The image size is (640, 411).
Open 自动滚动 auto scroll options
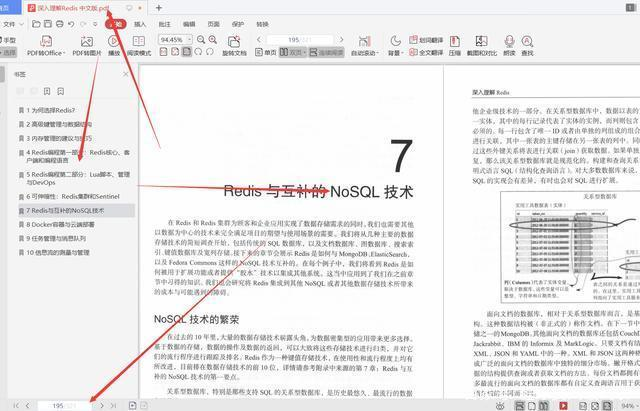364,45
